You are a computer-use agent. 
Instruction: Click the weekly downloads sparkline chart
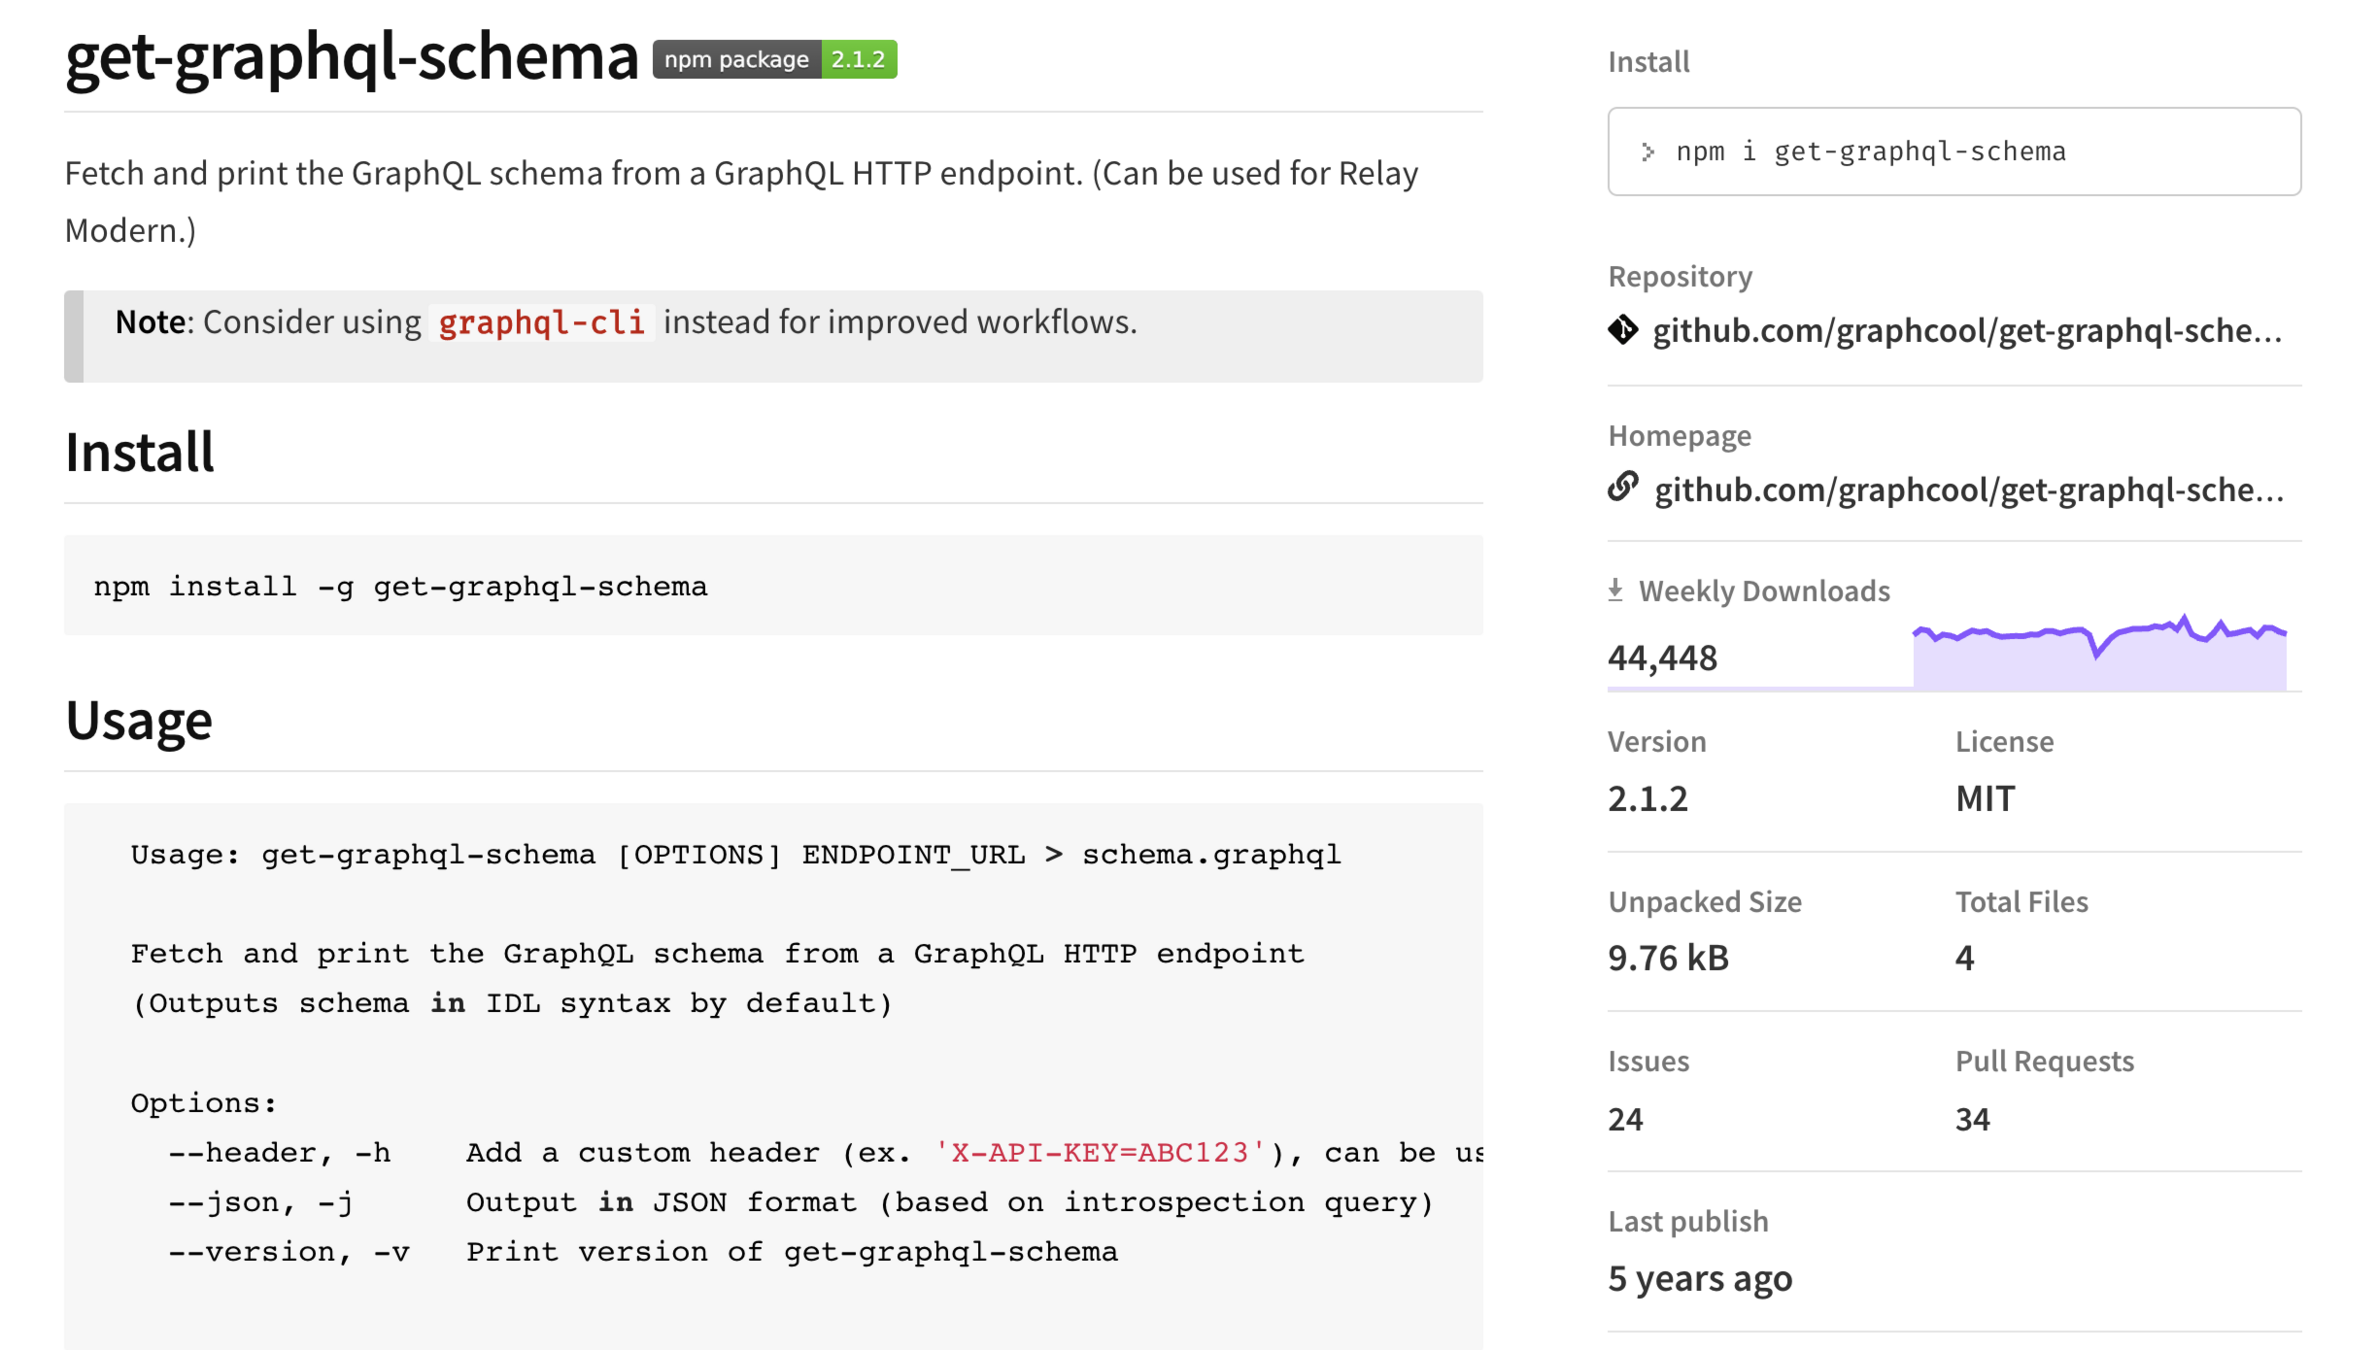2098,654
